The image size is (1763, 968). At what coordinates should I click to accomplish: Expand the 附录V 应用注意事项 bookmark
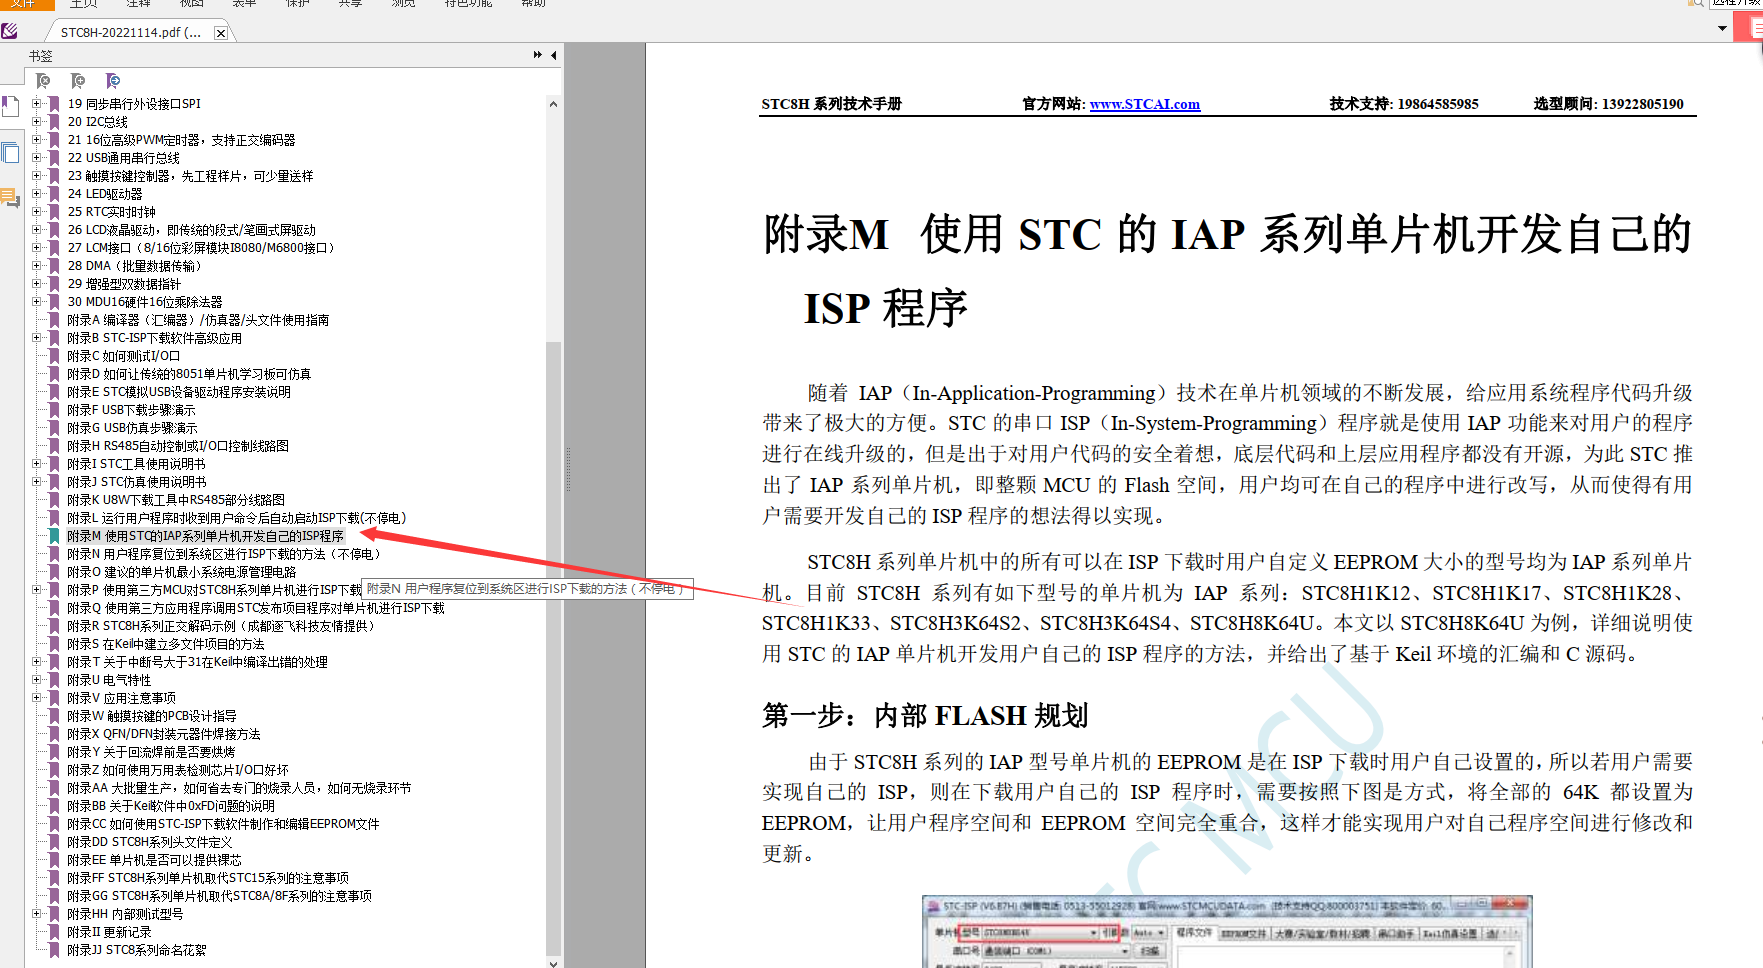point(37,698)
